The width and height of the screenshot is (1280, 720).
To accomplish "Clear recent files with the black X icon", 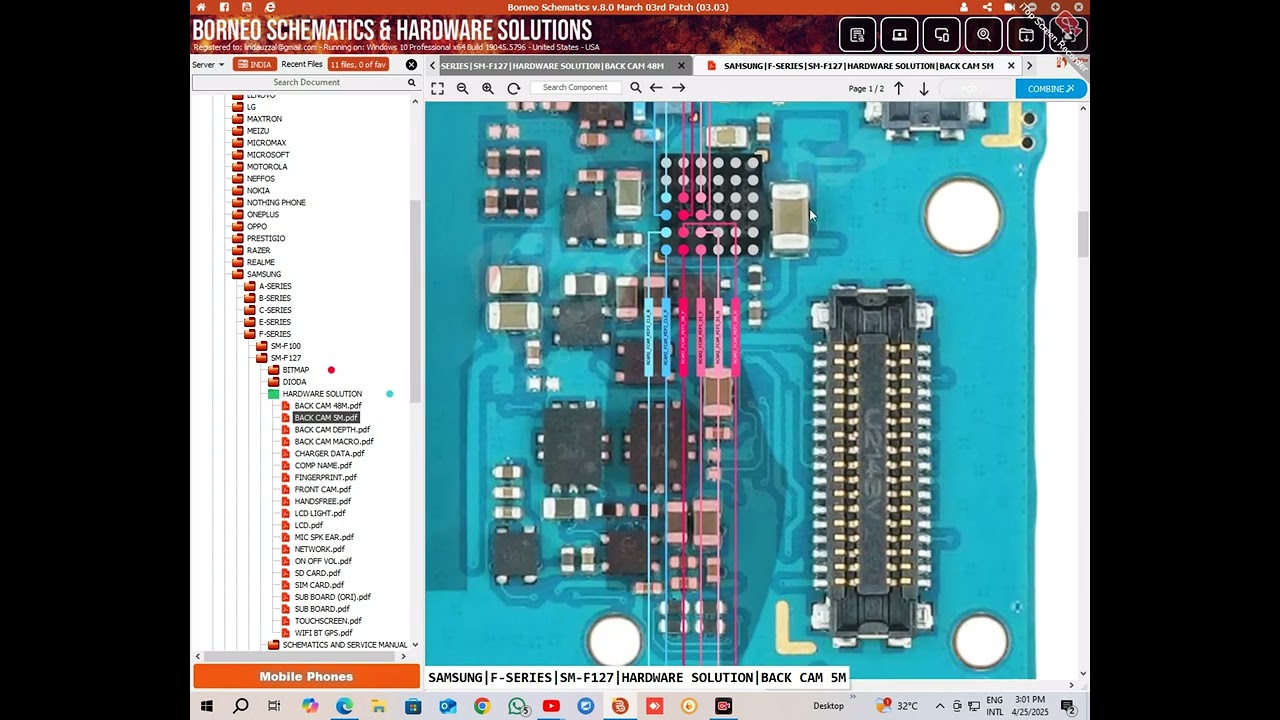I will (411, 65).
